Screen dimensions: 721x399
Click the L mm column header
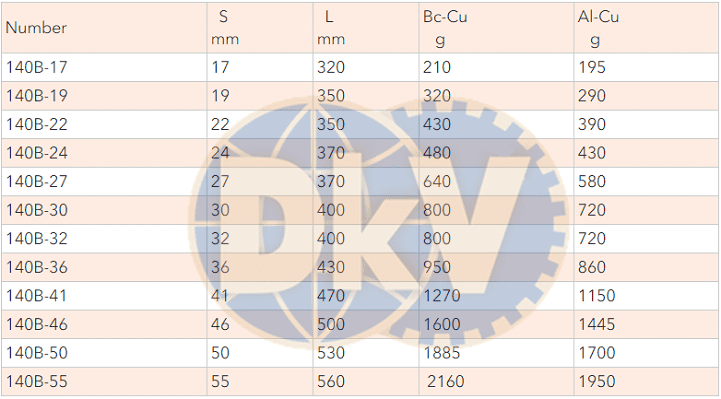[331, 28]
